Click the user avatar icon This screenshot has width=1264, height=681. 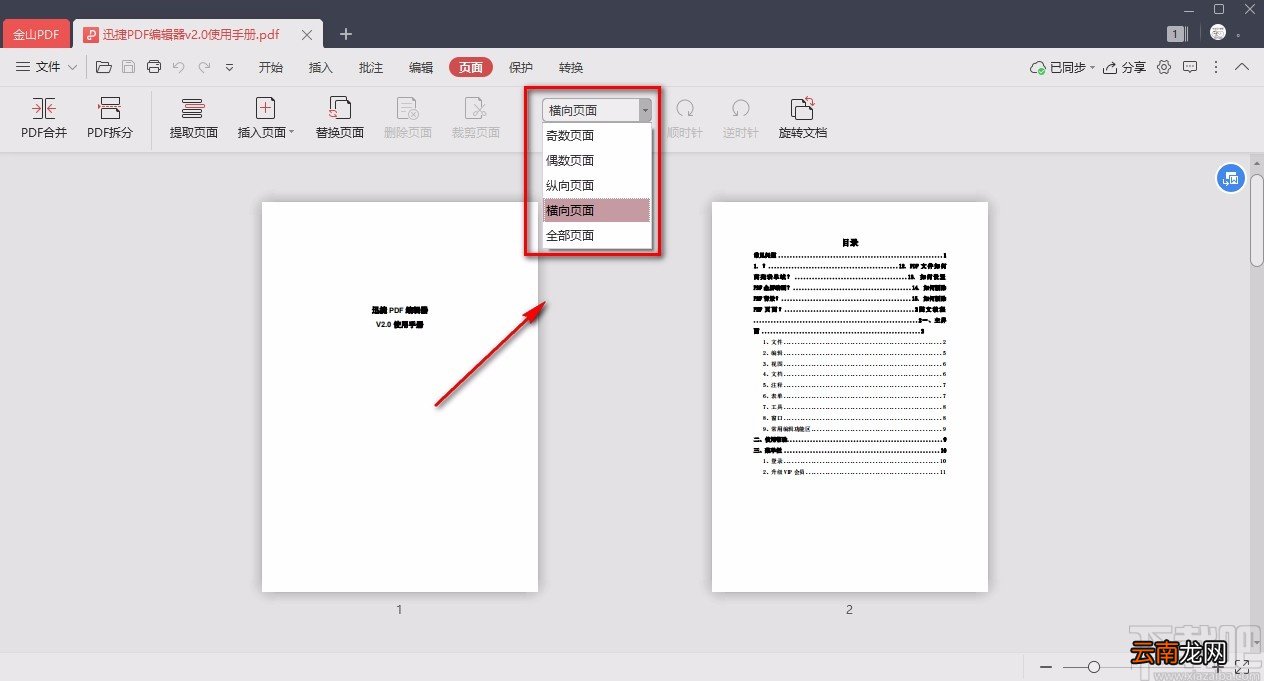point(1218,33)
